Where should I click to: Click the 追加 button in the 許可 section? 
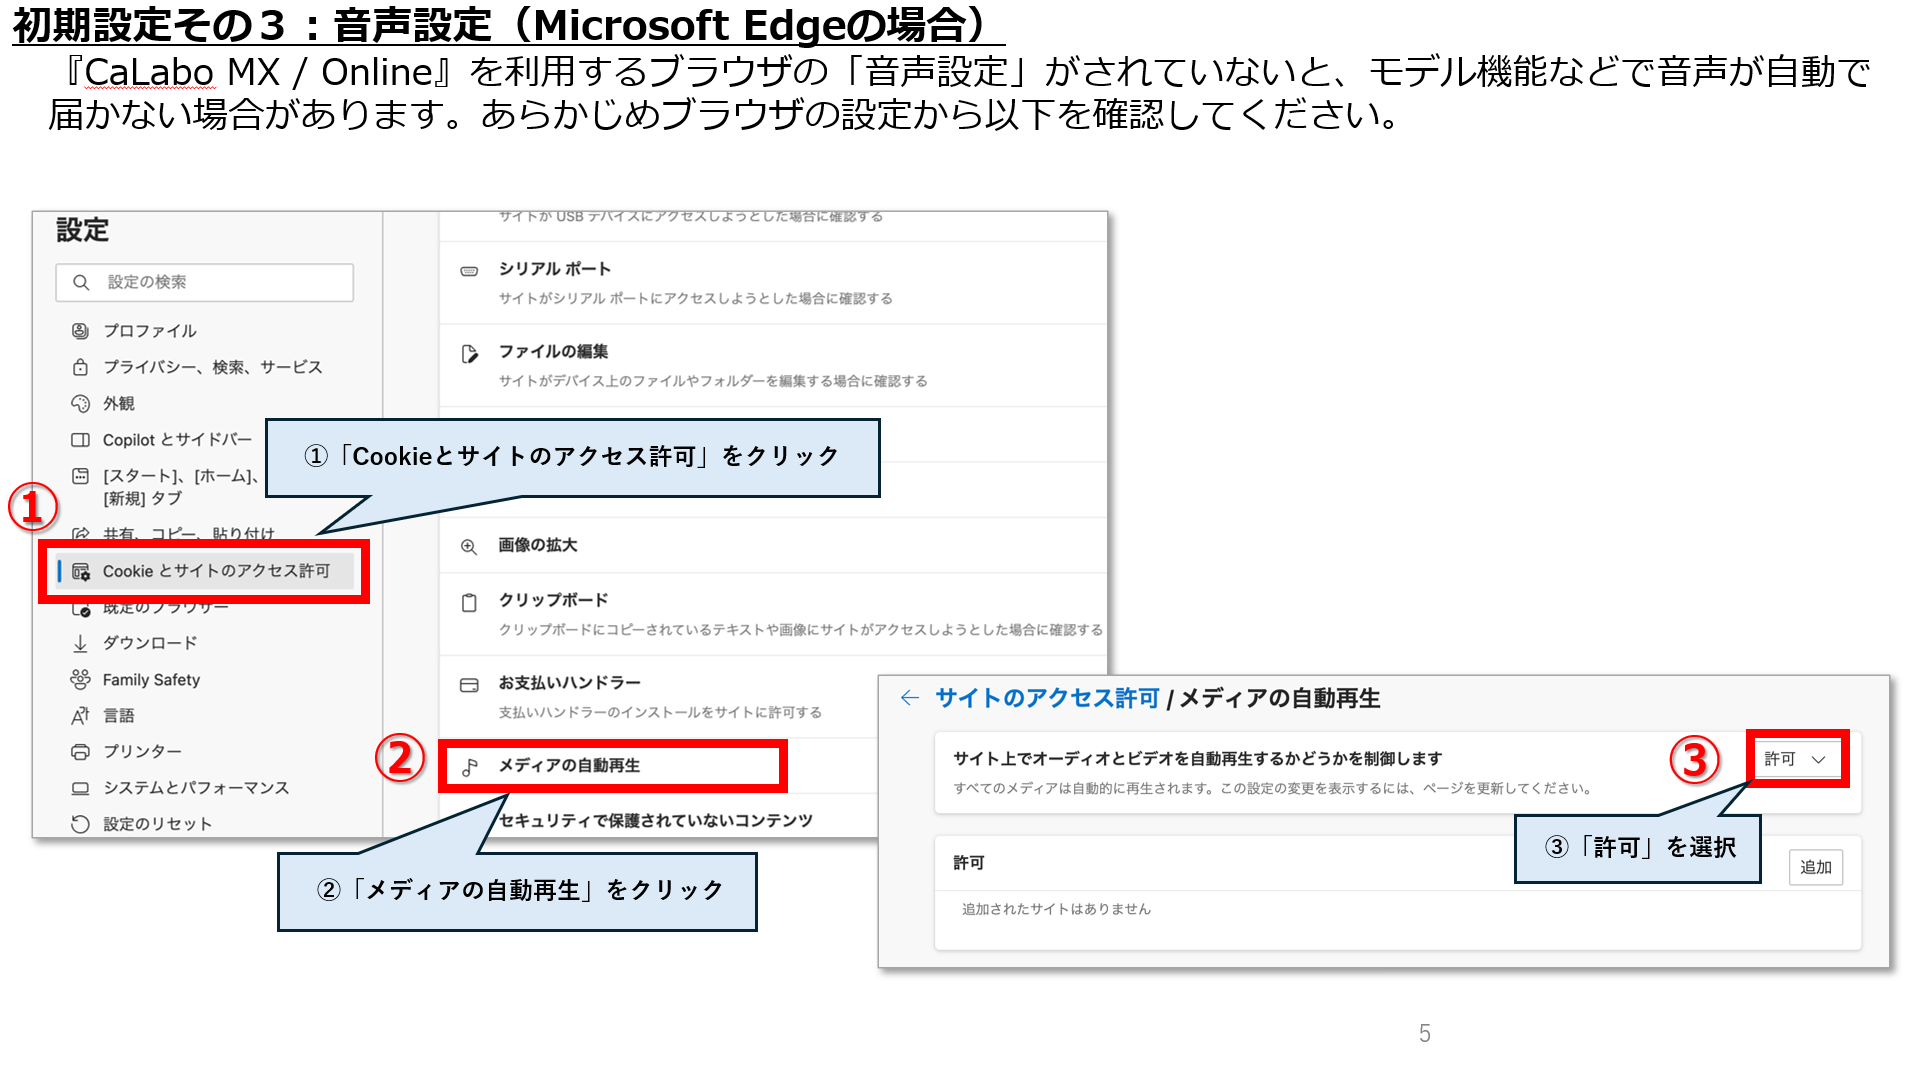pyautogui.click(x=1815, y=867)
